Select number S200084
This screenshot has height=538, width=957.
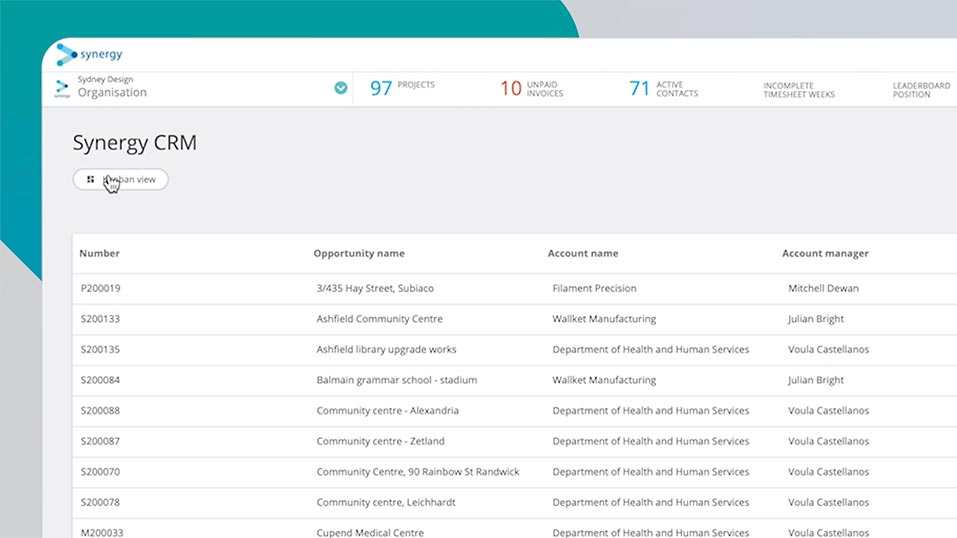(100, 380)
